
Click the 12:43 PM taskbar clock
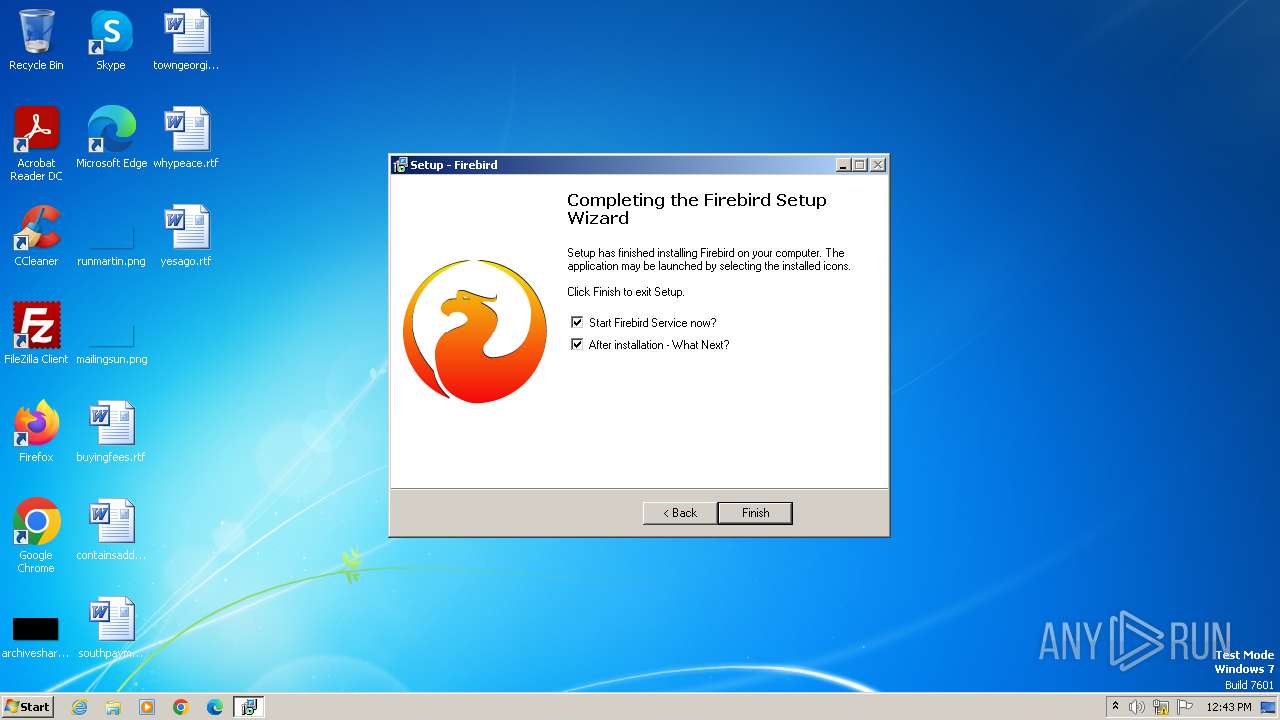1229,707
